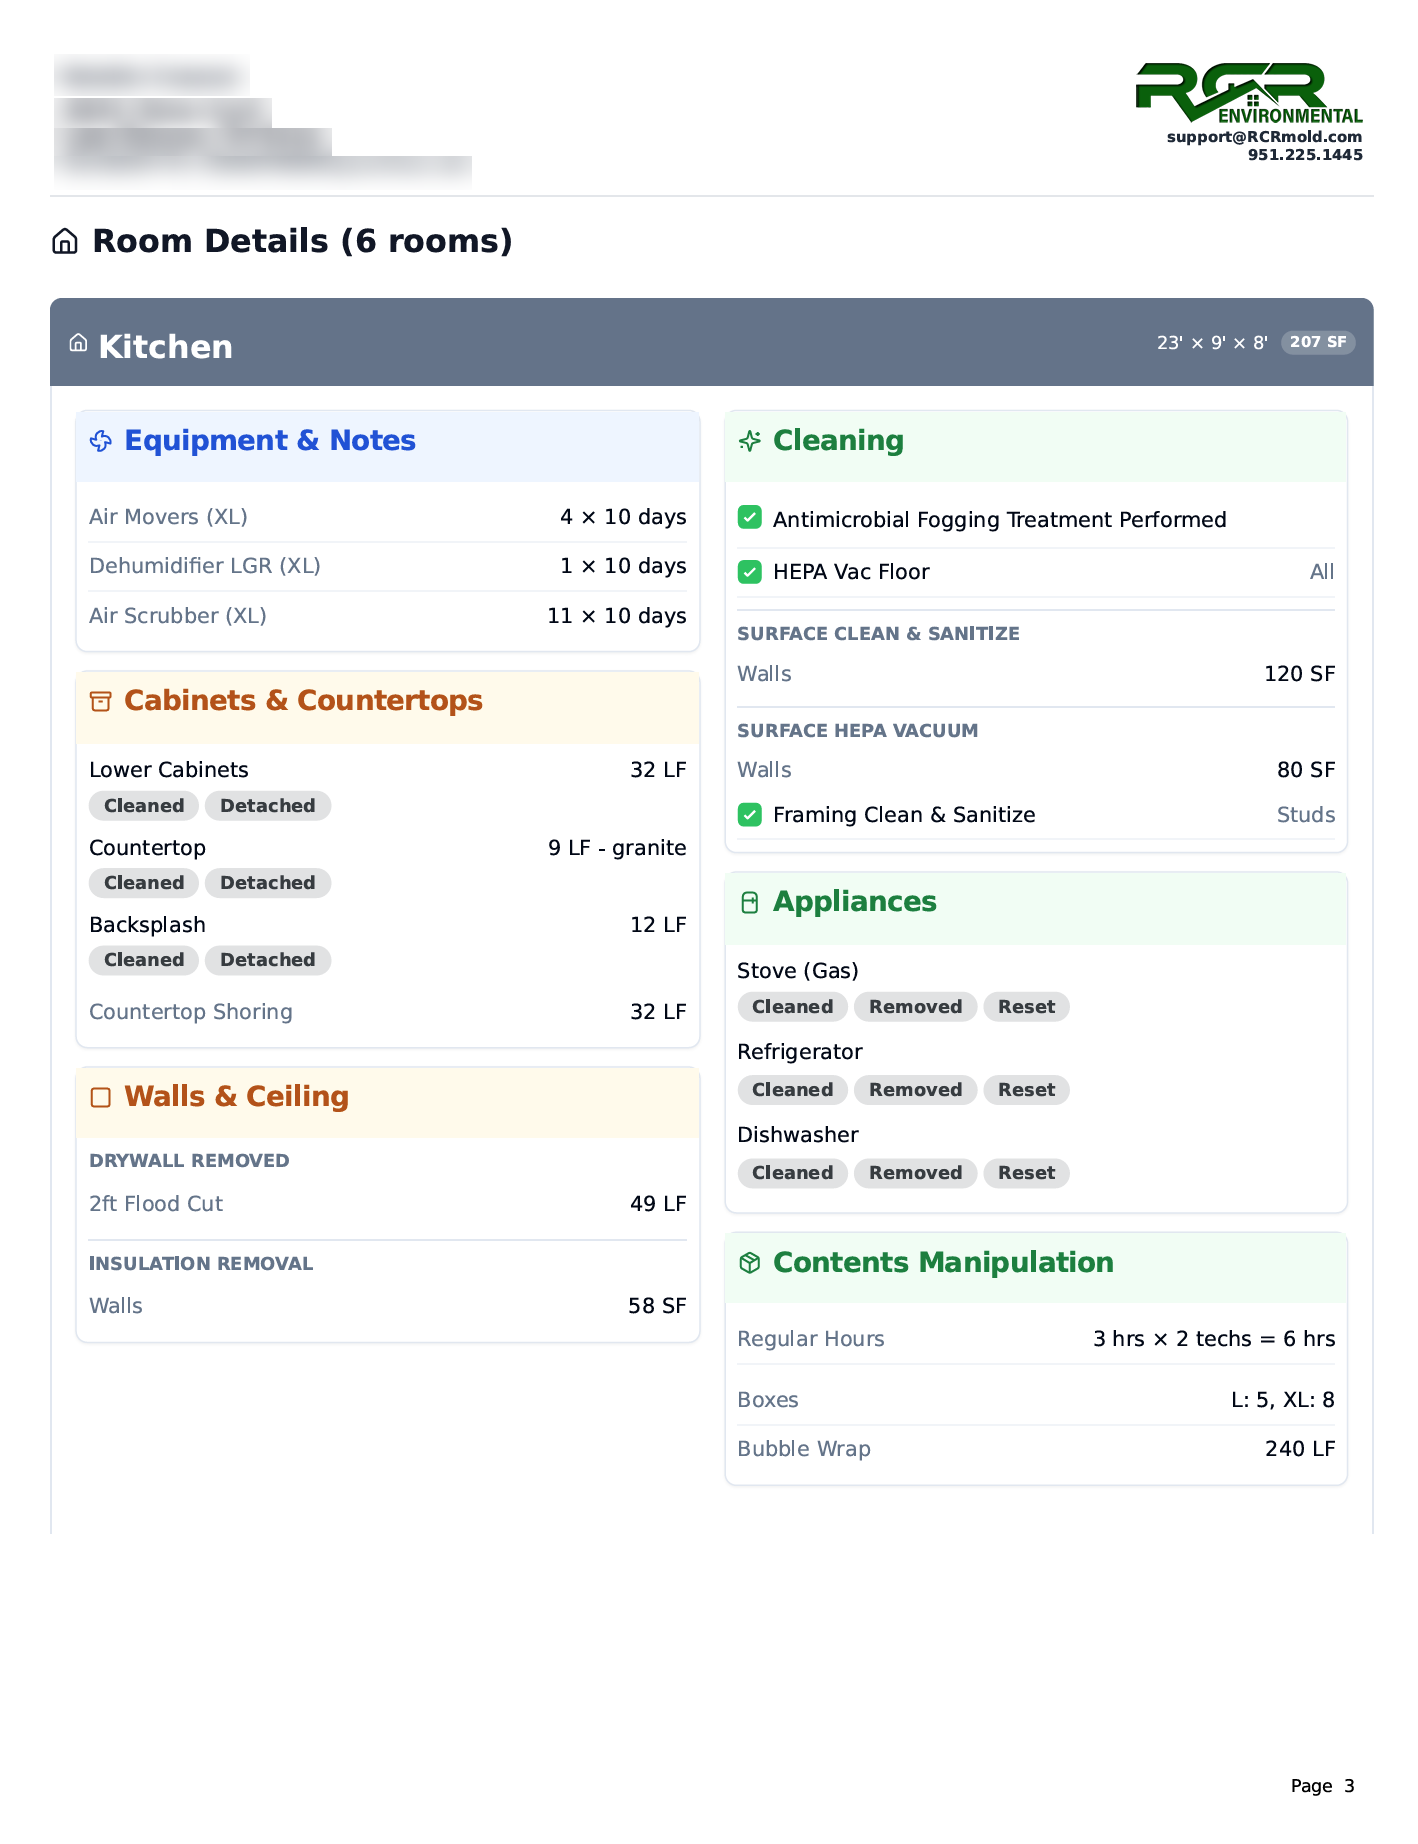The height and width of the screenshot is (1844, 1418).
Task: Click the 120 SF walls value
Action: [1299, 674]
